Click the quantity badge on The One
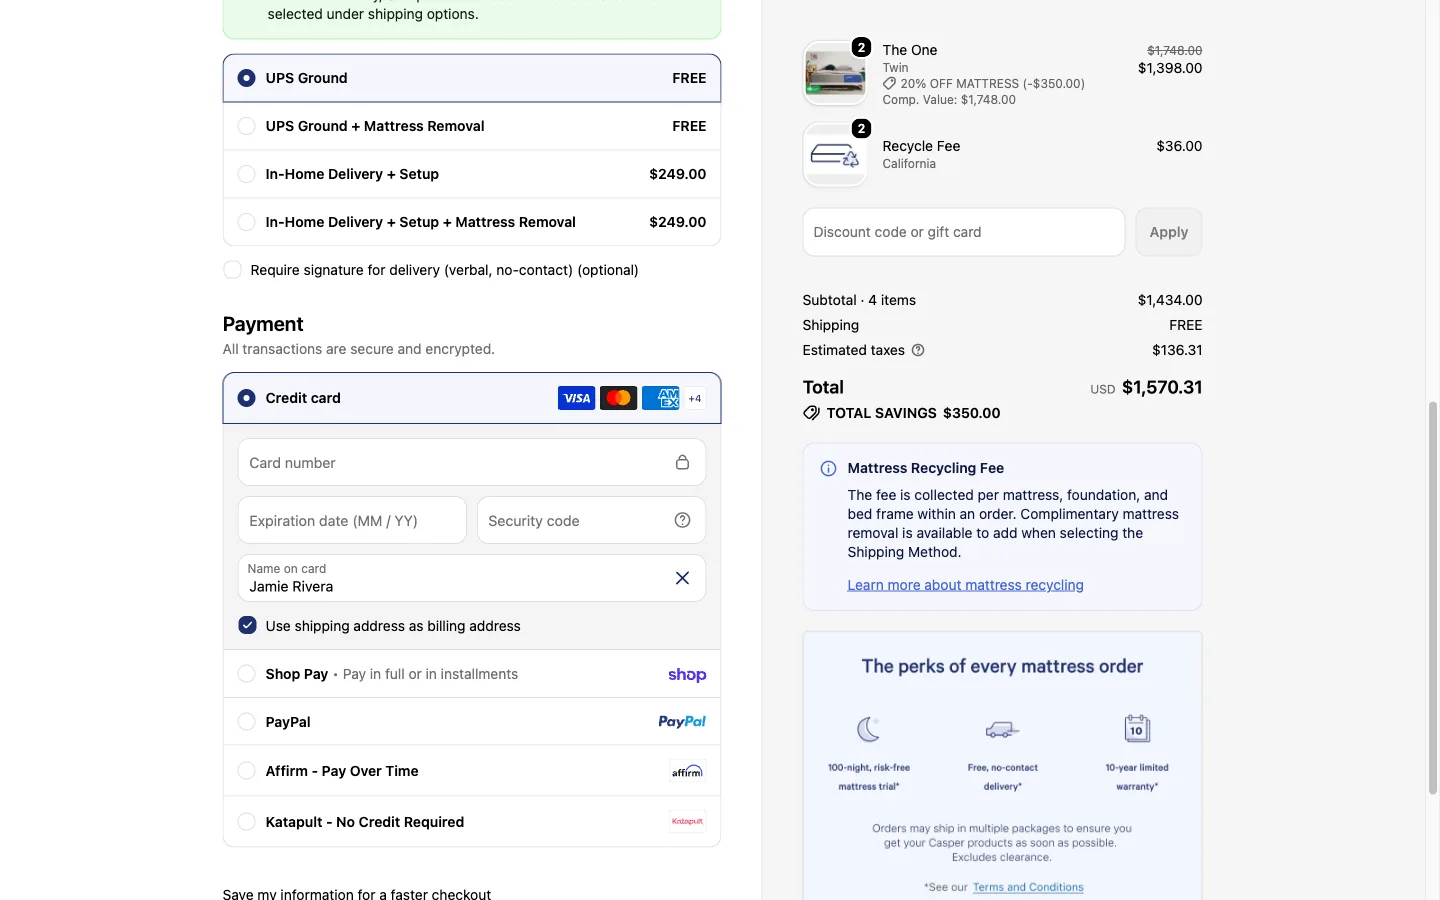1440x900 pixels. pyautogui.click(x=861, y=47)
